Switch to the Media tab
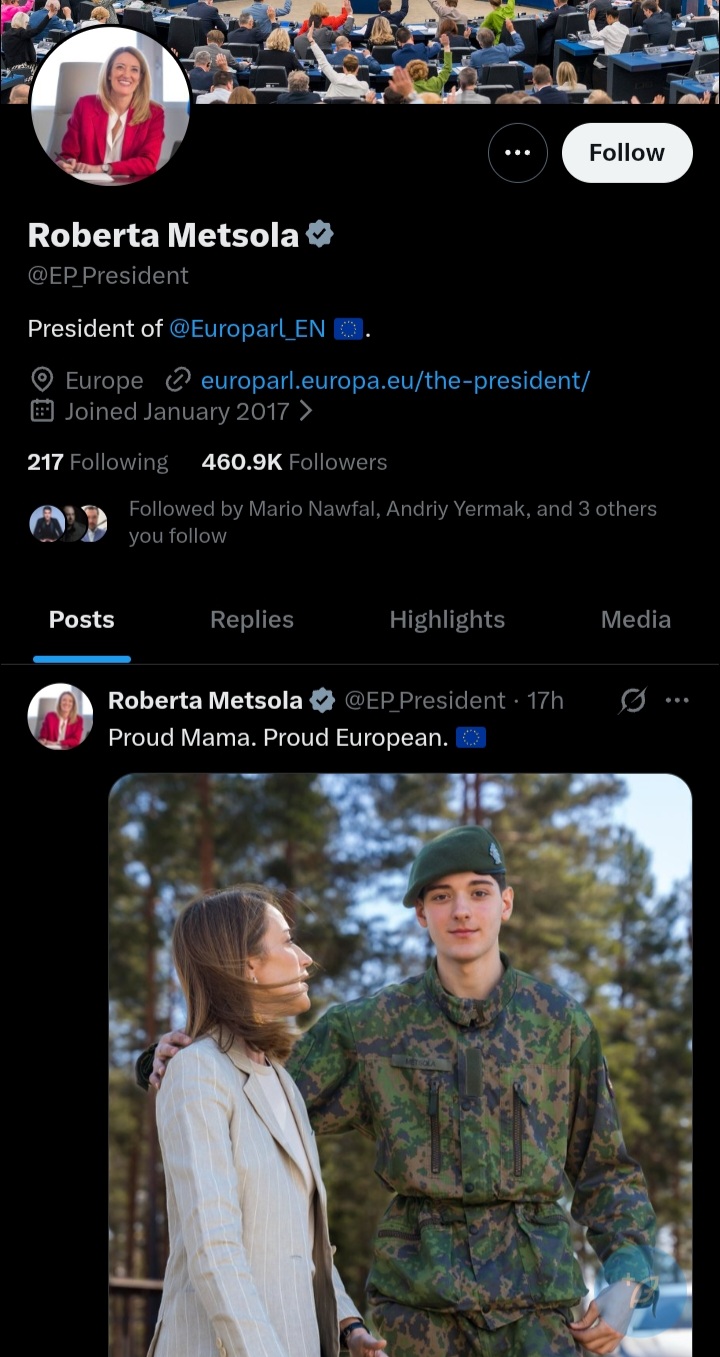 635,620
